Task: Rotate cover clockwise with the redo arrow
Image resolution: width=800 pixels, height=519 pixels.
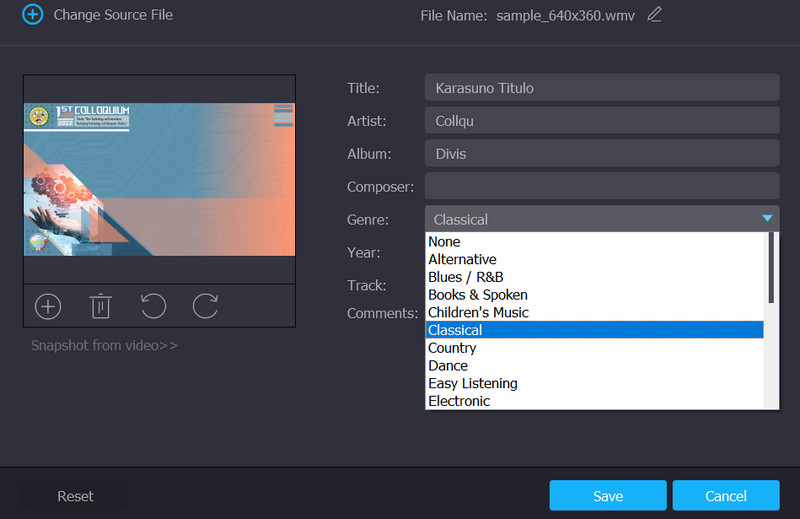Action: click(205, 306)
